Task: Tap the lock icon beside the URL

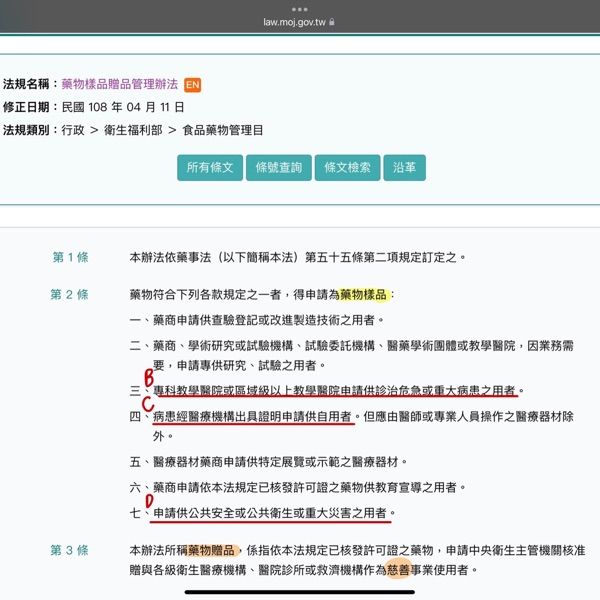Action: (x=332, y=21)
